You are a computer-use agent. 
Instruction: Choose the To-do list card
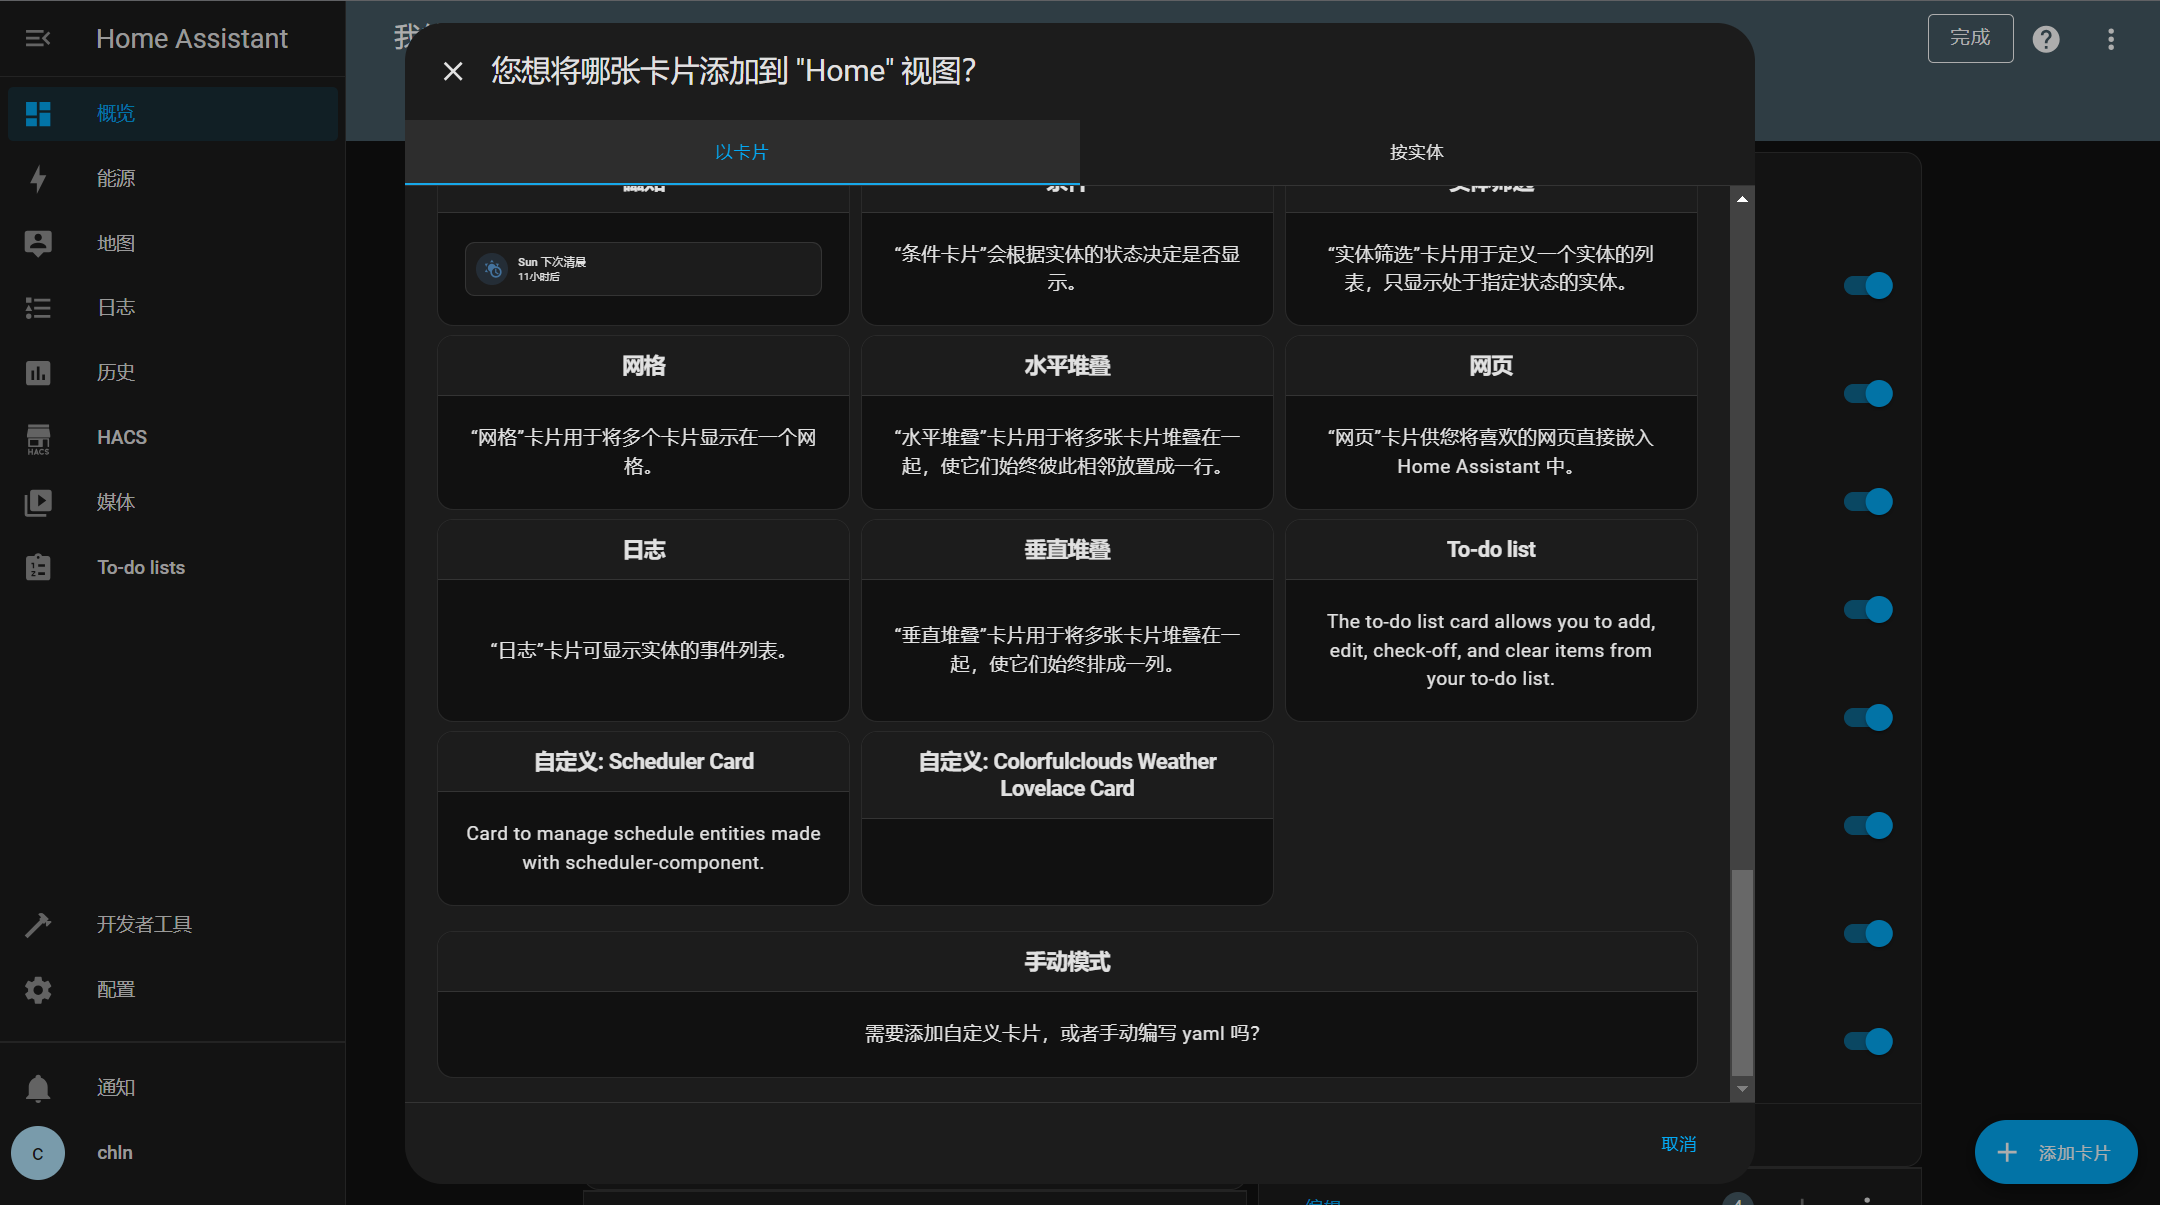(1491, 620)
